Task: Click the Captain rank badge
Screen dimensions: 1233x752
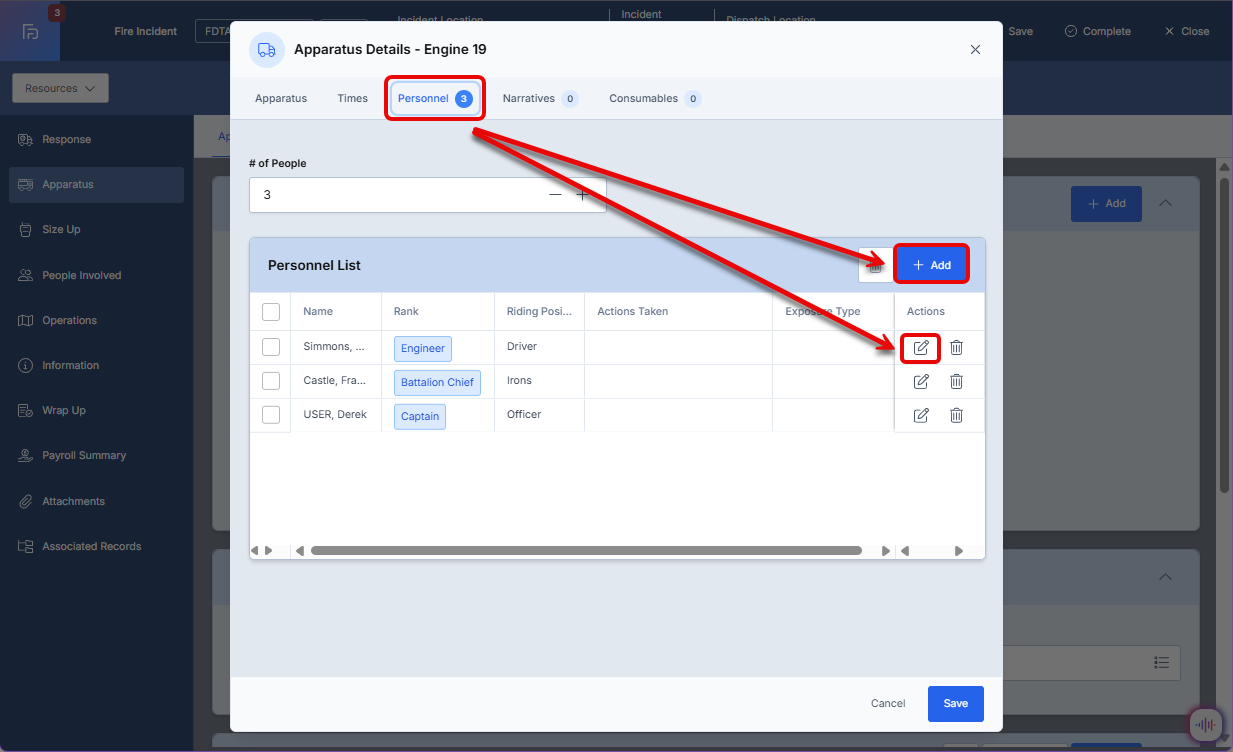Action: (420, 417)
